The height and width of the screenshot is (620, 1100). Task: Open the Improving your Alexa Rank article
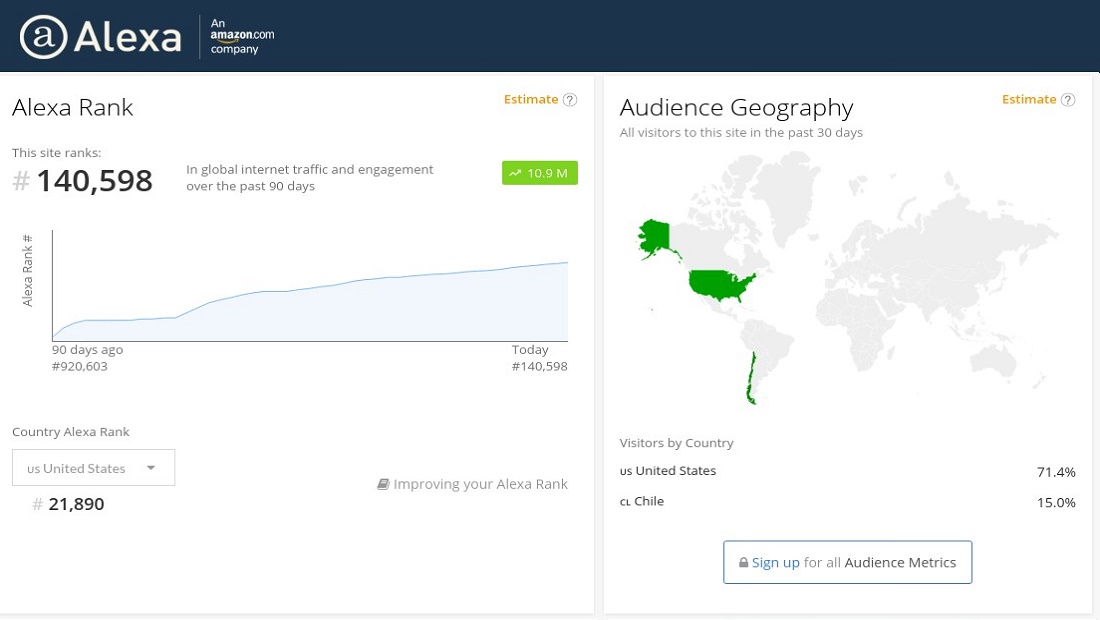click(481, 483)
